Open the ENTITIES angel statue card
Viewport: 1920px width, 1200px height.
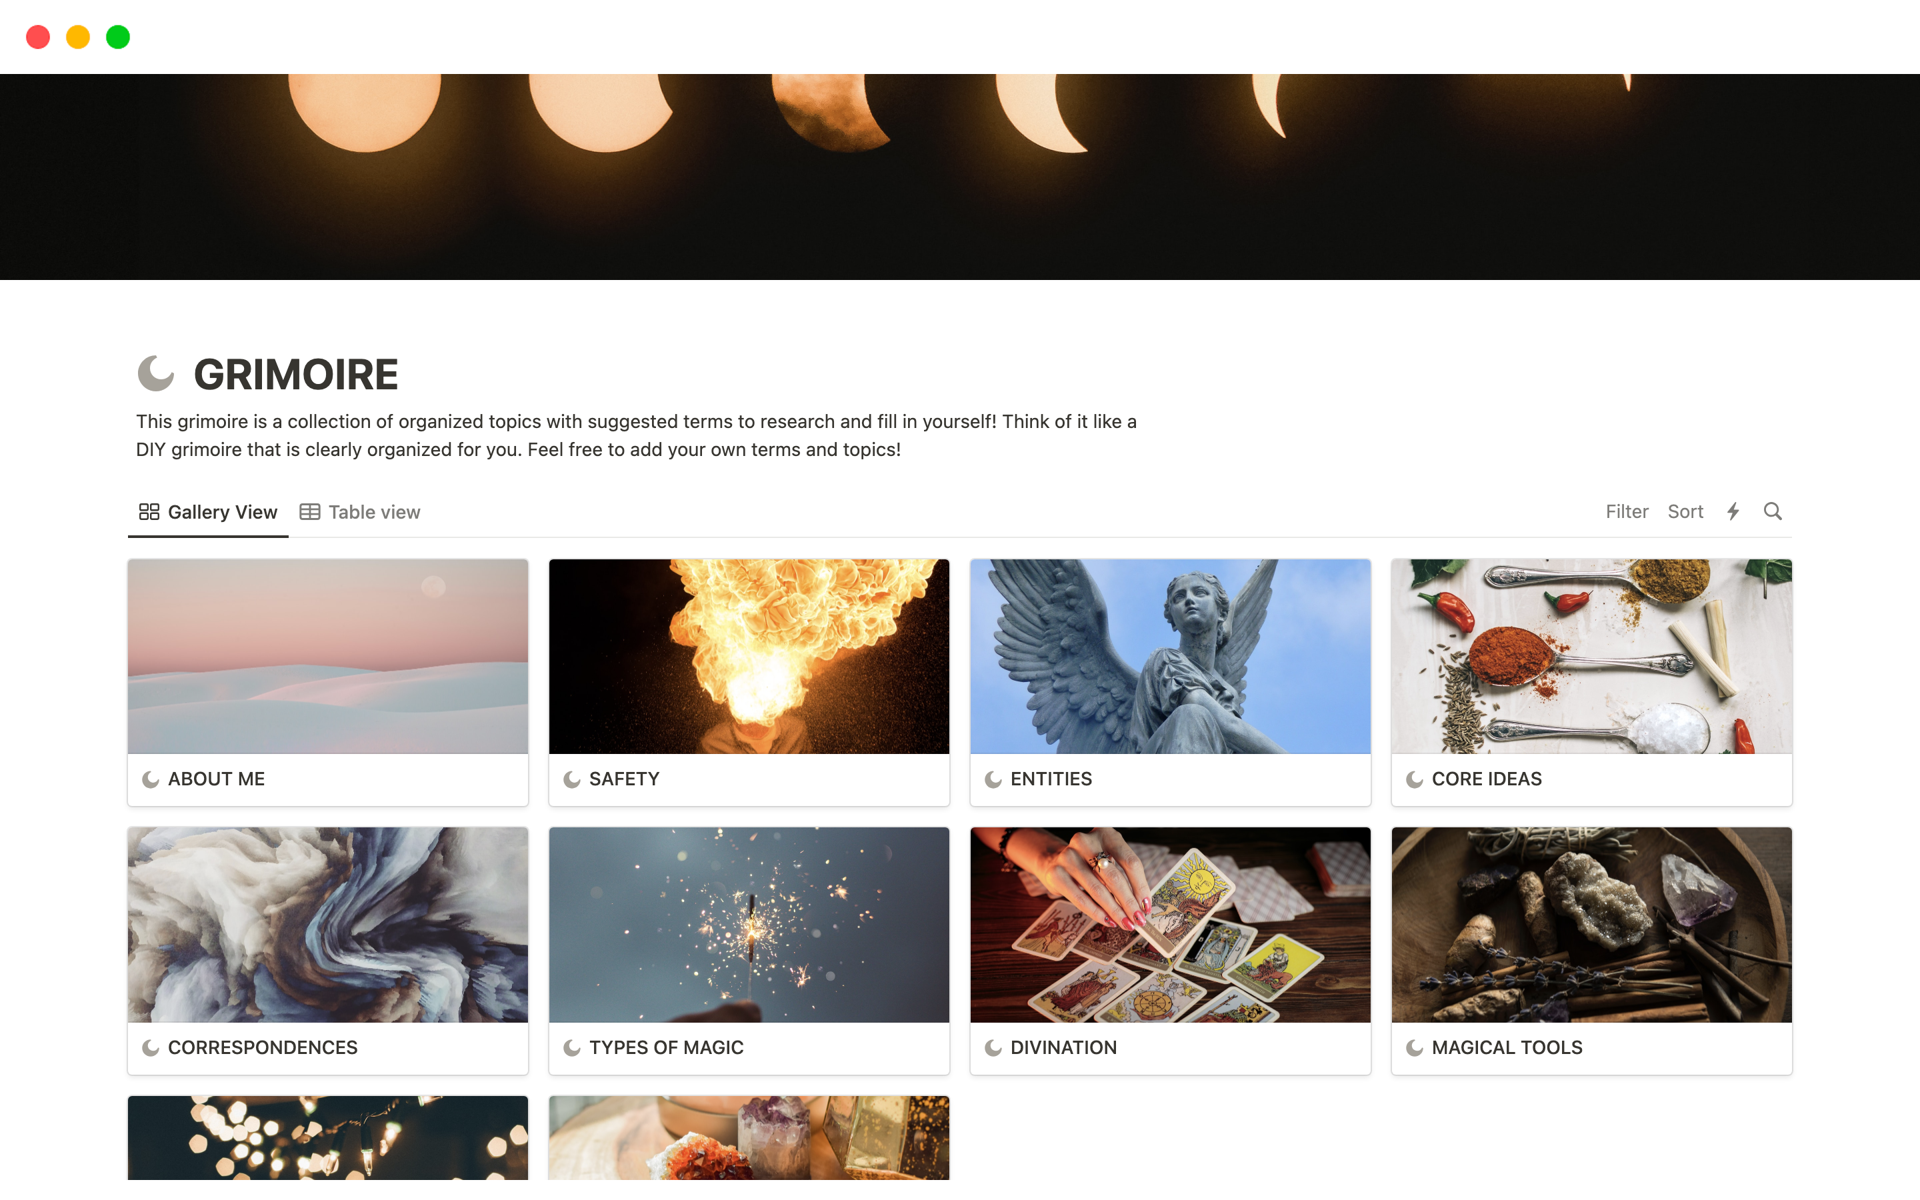1170,682
